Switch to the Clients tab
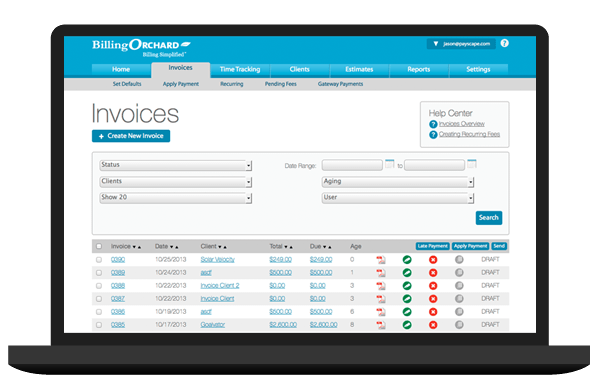This screenshot has width=600, height=375. (300, 70)
